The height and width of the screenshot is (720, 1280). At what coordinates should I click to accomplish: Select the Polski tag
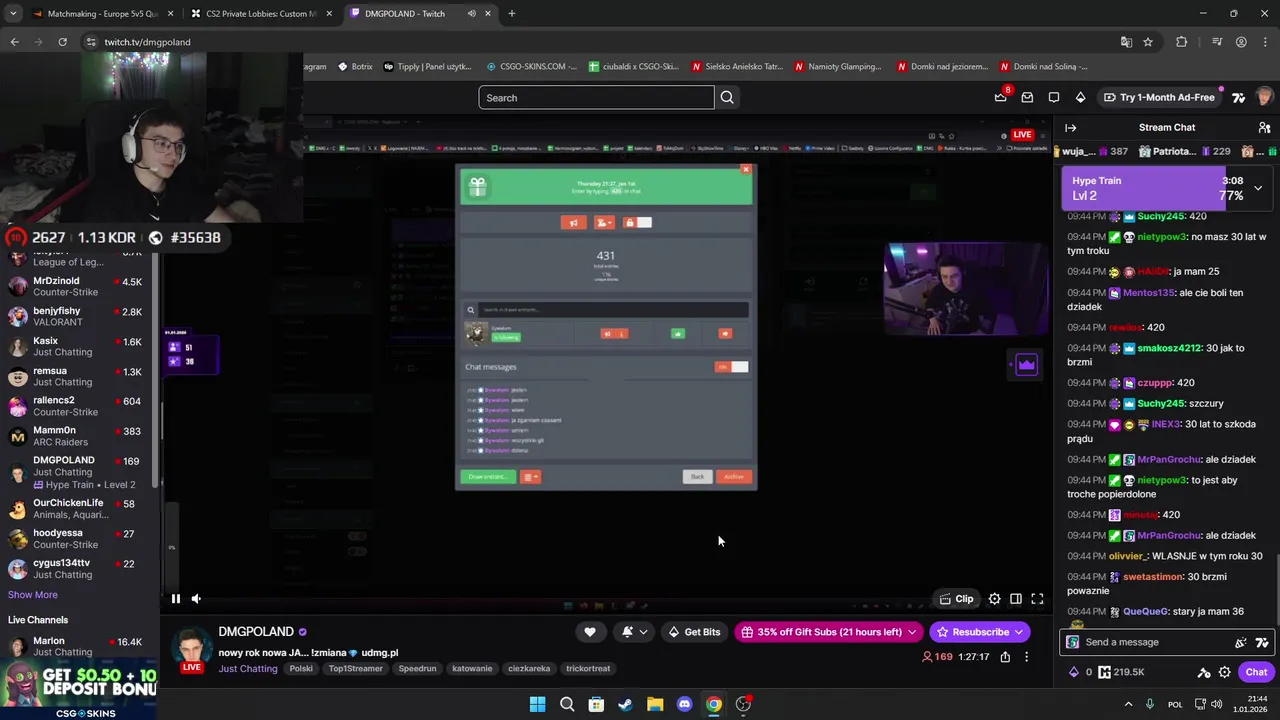[x=301, y=668]
